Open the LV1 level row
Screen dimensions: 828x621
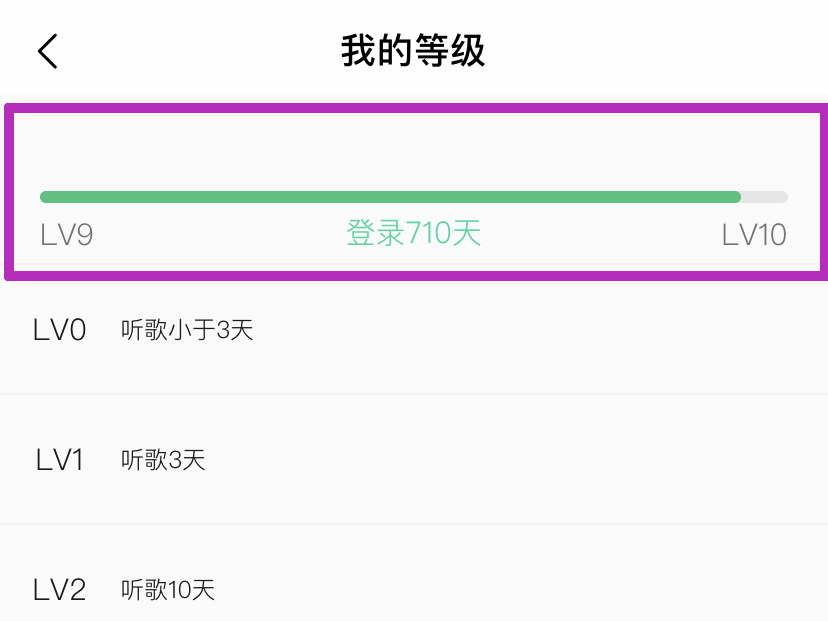pyautogui.click(x=413, y=460)
